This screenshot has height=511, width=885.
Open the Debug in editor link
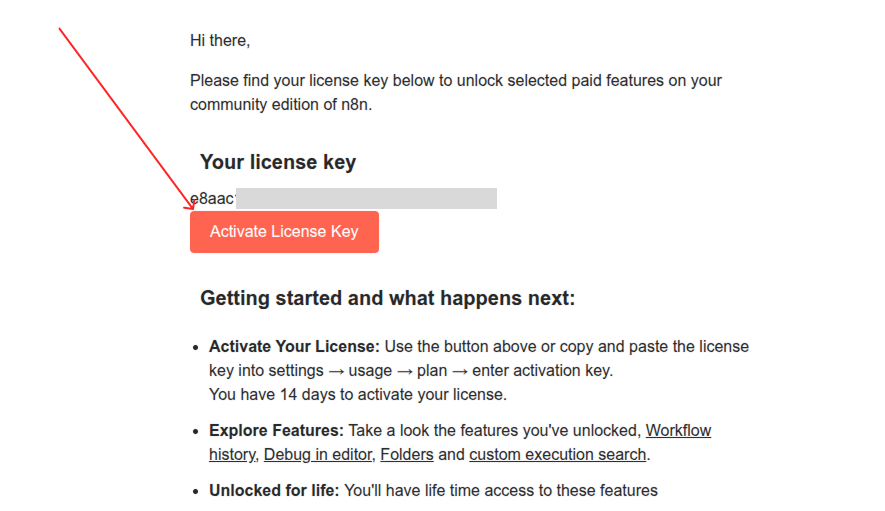pos(318,455)
